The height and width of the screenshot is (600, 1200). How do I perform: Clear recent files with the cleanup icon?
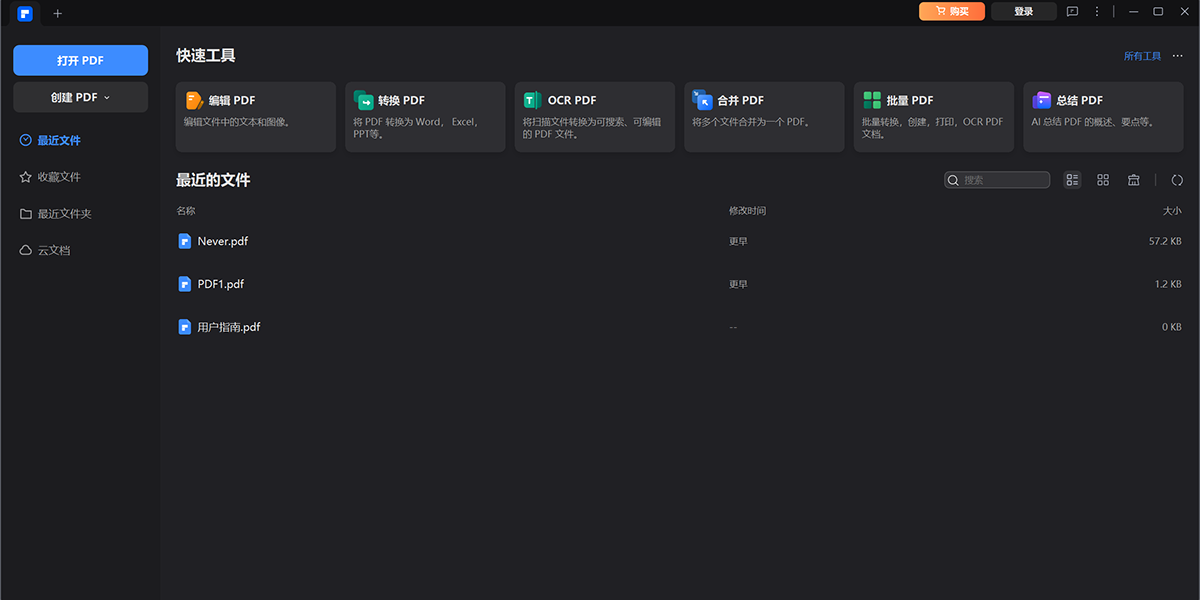pyautogui.click(x=1133, y=180)
